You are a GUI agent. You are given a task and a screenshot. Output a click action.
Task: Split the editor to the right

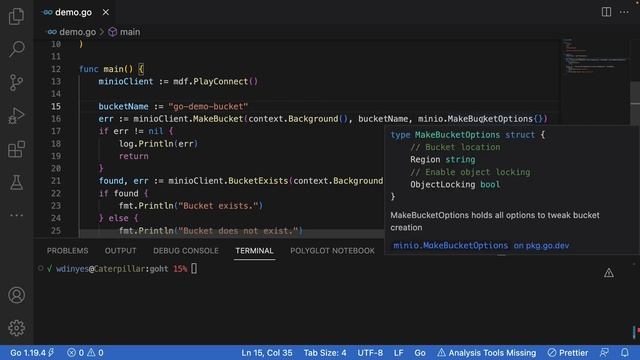606,12
